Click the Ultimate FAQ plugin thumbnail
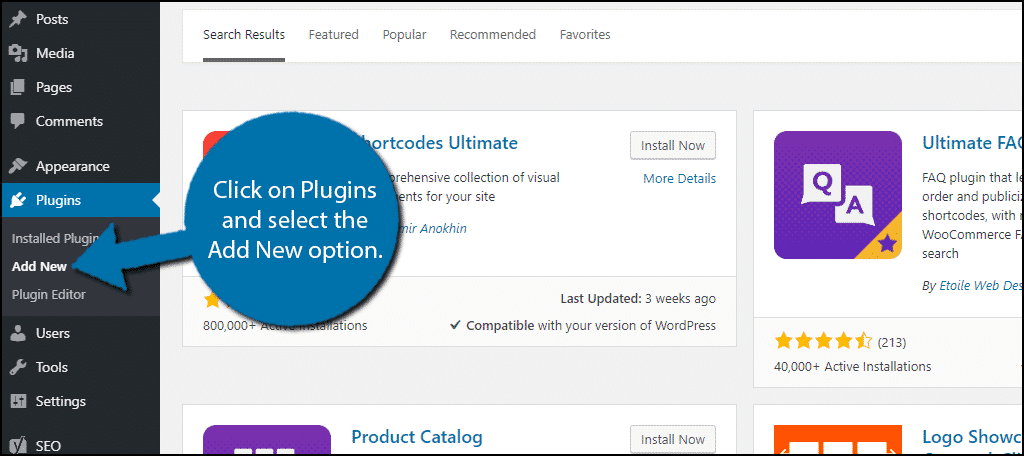This screenshot has height=456, width=1024. pos(838,195)
